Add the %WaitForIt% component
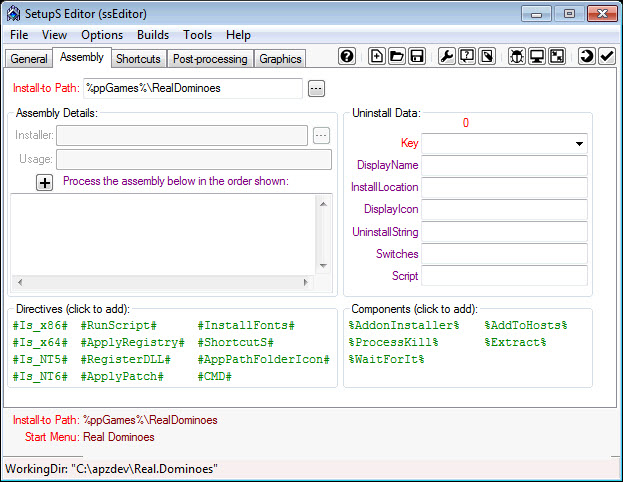The image size is (623, 482). point(387,359)
